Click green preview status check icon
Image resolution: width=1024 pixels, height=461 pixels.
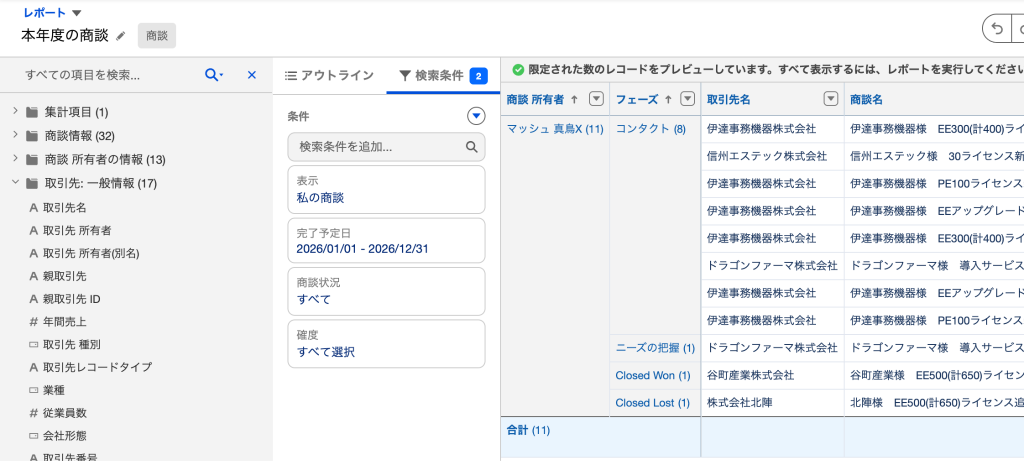(x=518, y=69)
